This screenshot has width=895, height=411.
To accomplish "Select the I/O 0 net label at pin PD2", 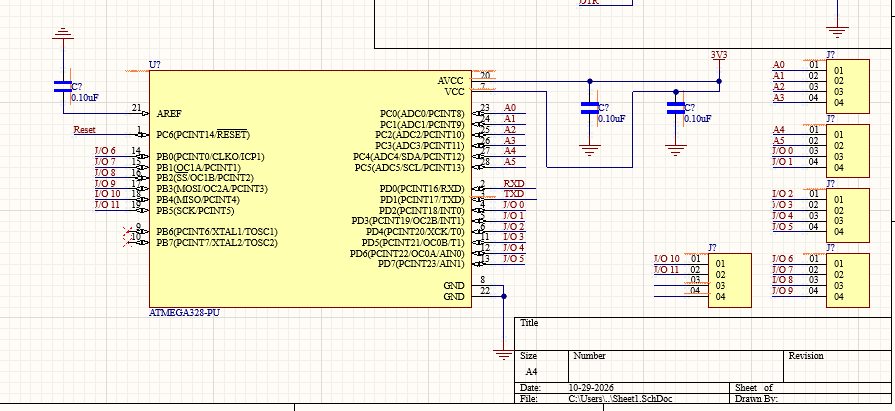I will click(514, 204).
